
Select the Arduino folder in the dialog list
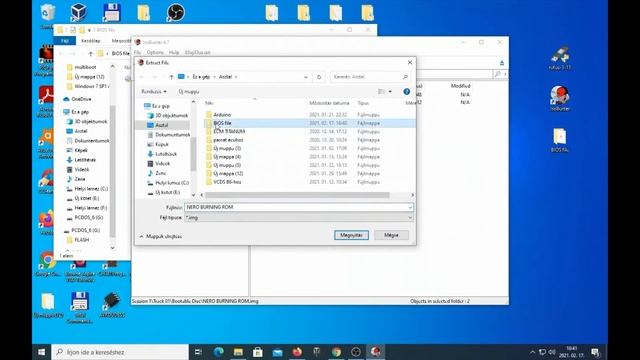tap(222, 115)
